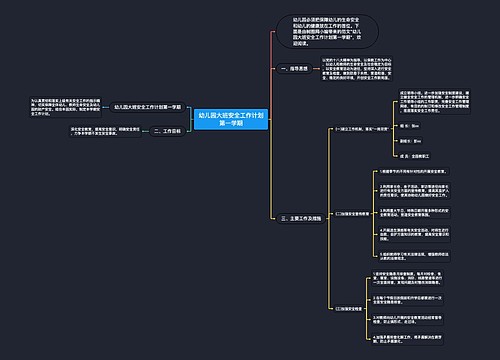Select the (二) 加强安全教育 sub-branch node
Viewport: 500px width, 360px height.
tap(352, 214)
